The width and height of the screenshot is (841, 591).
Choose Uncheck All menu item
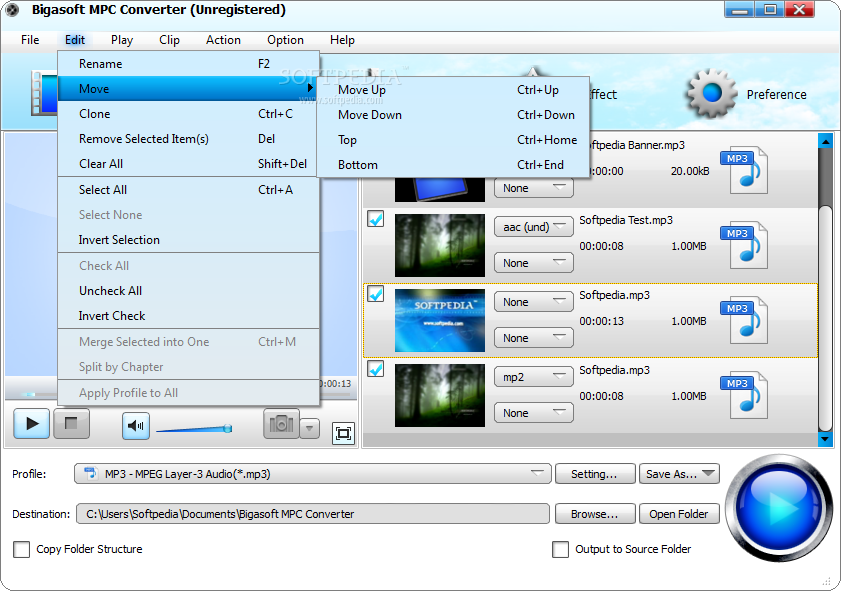pos(188,291)
